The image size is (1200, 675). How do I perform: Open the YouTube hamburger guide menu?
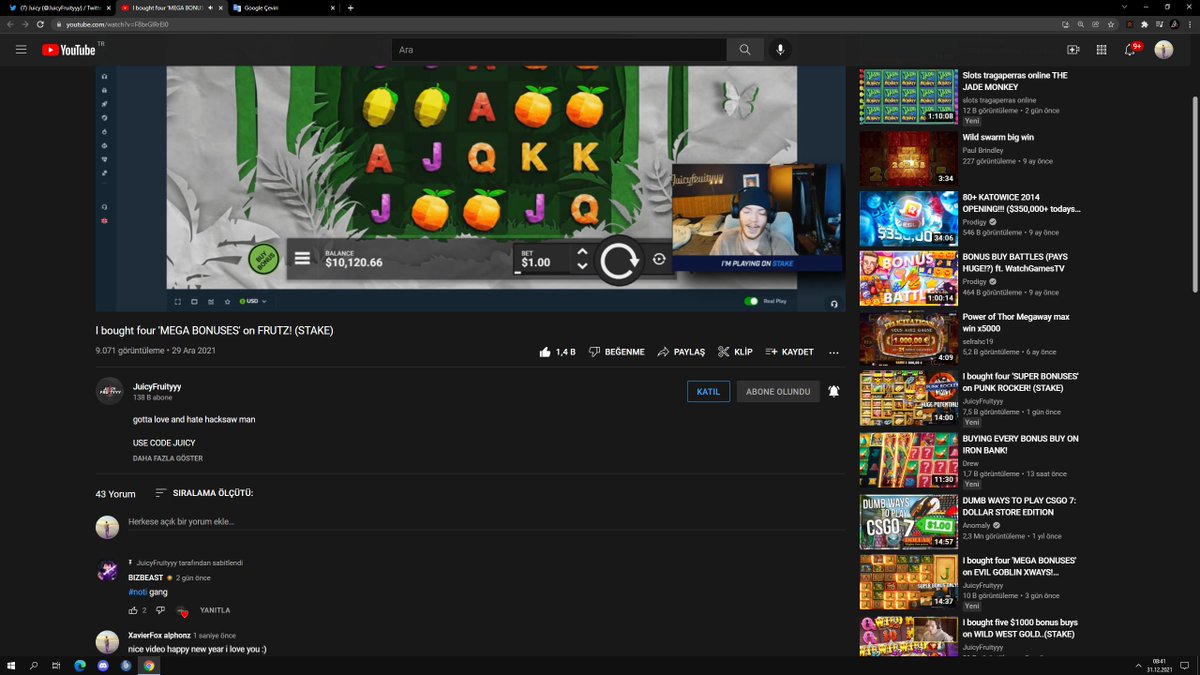[21, 49]
